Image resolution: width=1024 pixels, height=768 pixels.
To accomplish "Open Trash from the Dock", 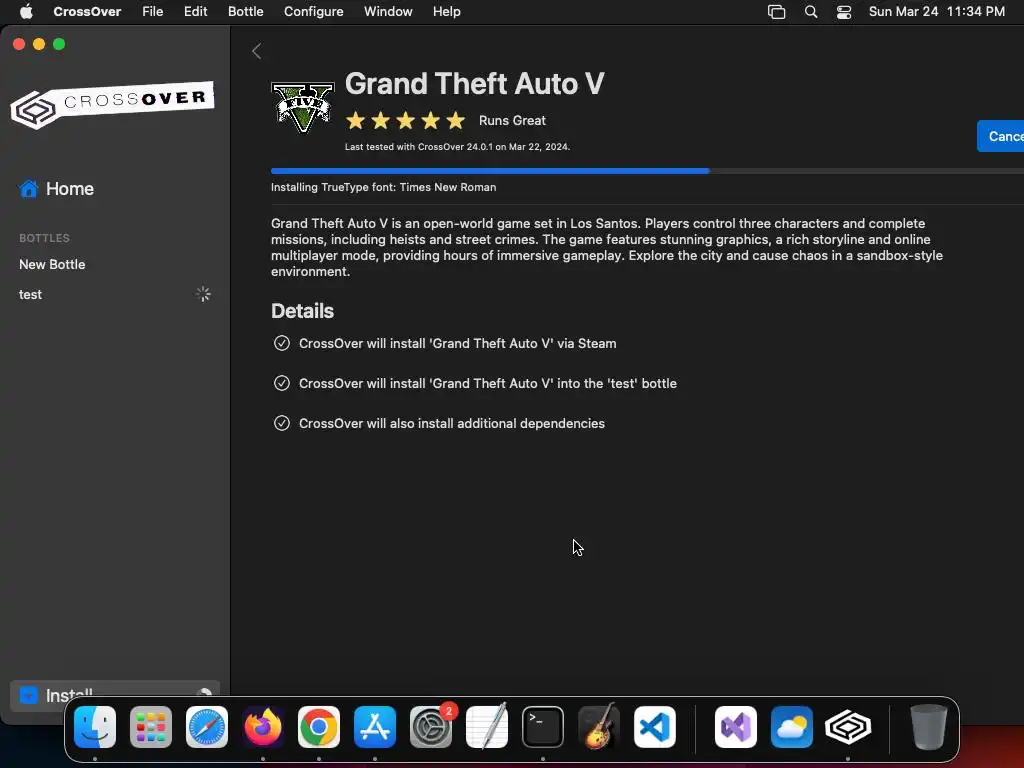I will (928, 727).
